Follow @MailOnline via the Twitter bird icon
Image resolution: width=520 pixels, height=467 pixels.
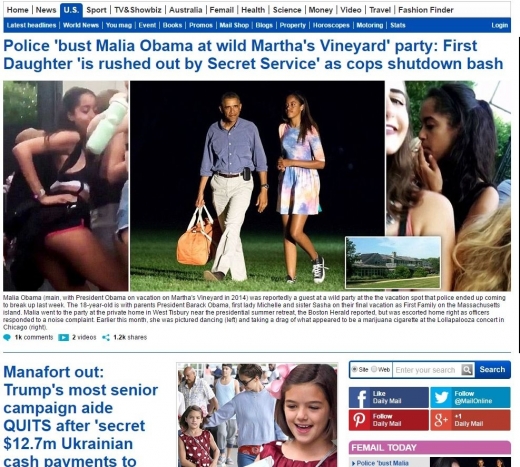click(442, 397)
